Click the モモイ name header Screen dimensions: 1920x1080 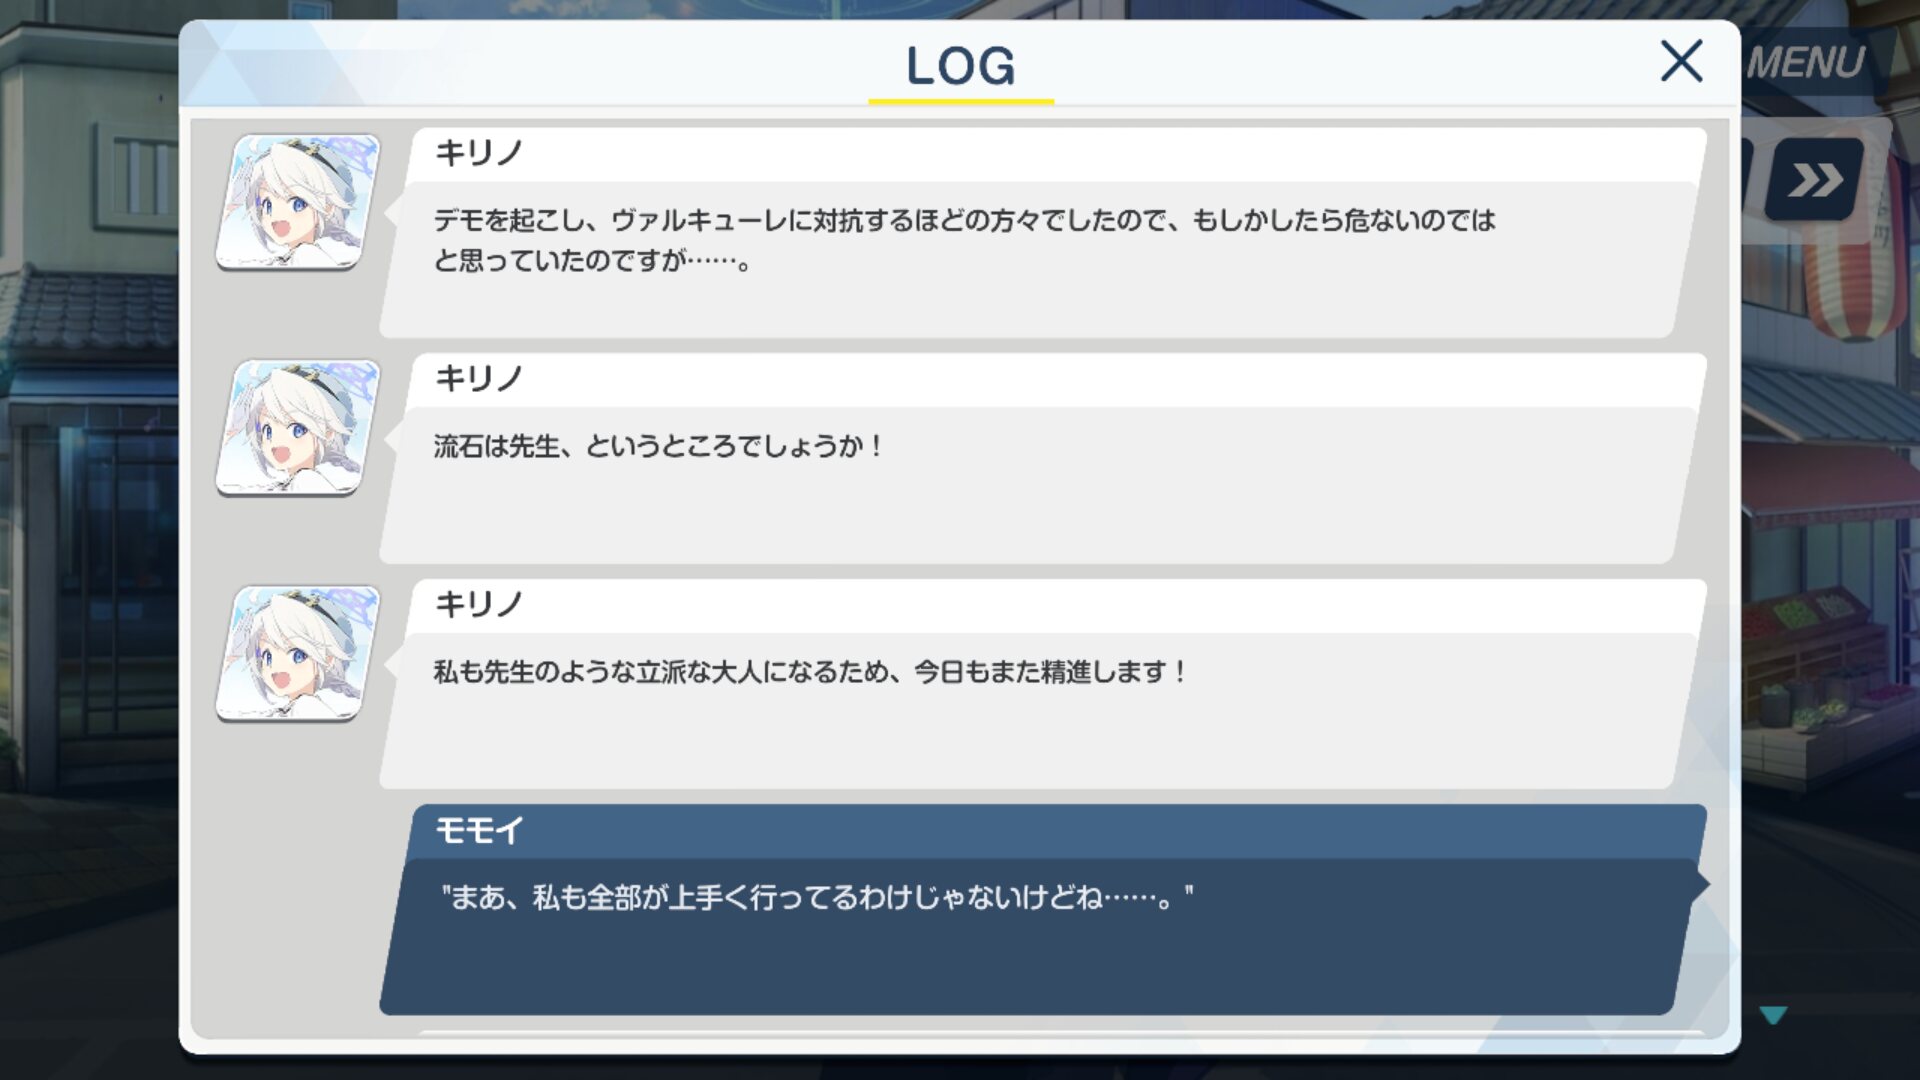pos(478,830)
